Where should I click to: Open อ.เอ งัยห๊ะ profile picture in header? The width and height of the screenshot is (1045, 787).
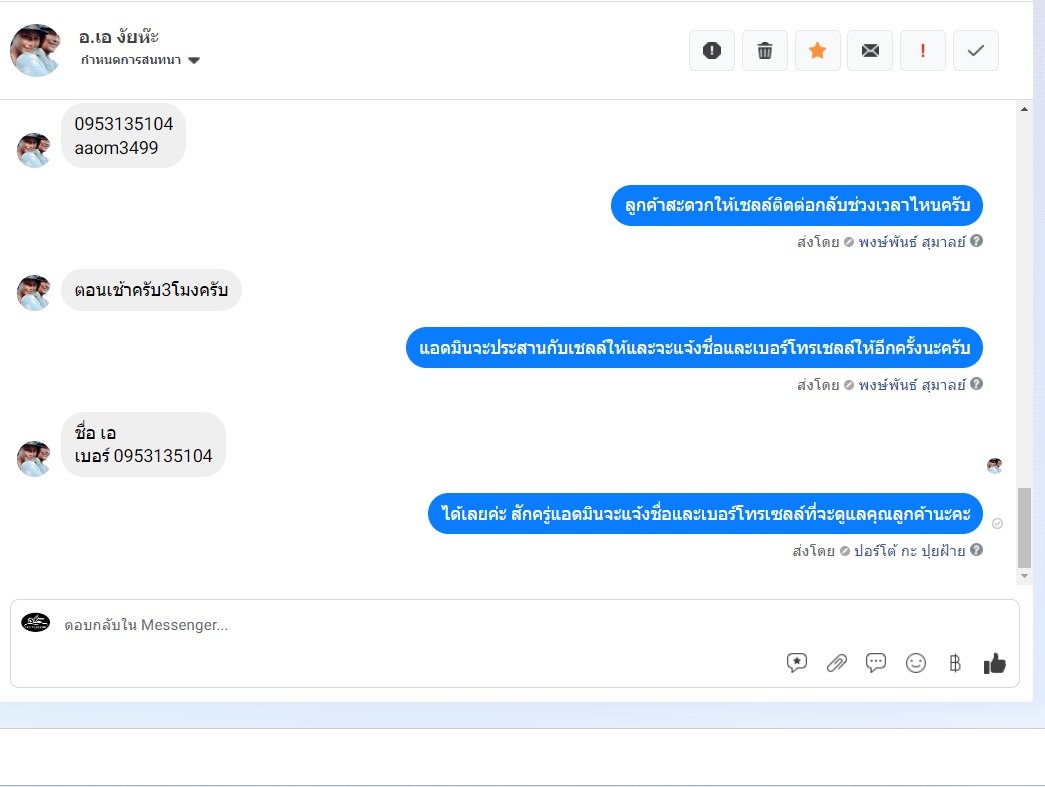coord(35,51)
